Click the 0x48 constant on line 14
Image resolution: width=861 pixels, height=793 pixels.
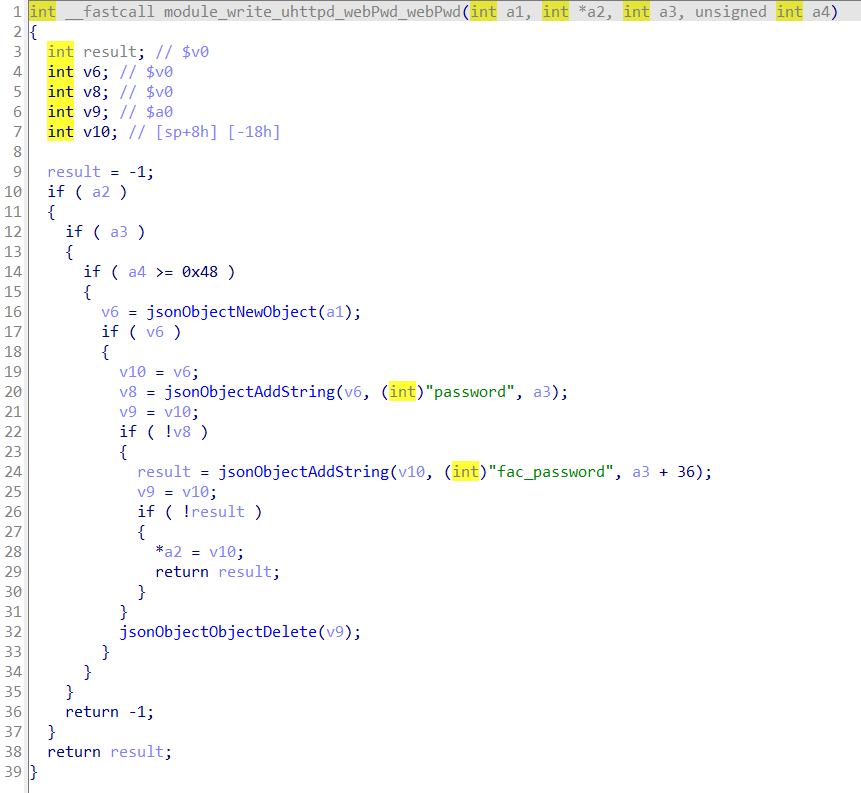pyautogui.click(x=200, y=272)
